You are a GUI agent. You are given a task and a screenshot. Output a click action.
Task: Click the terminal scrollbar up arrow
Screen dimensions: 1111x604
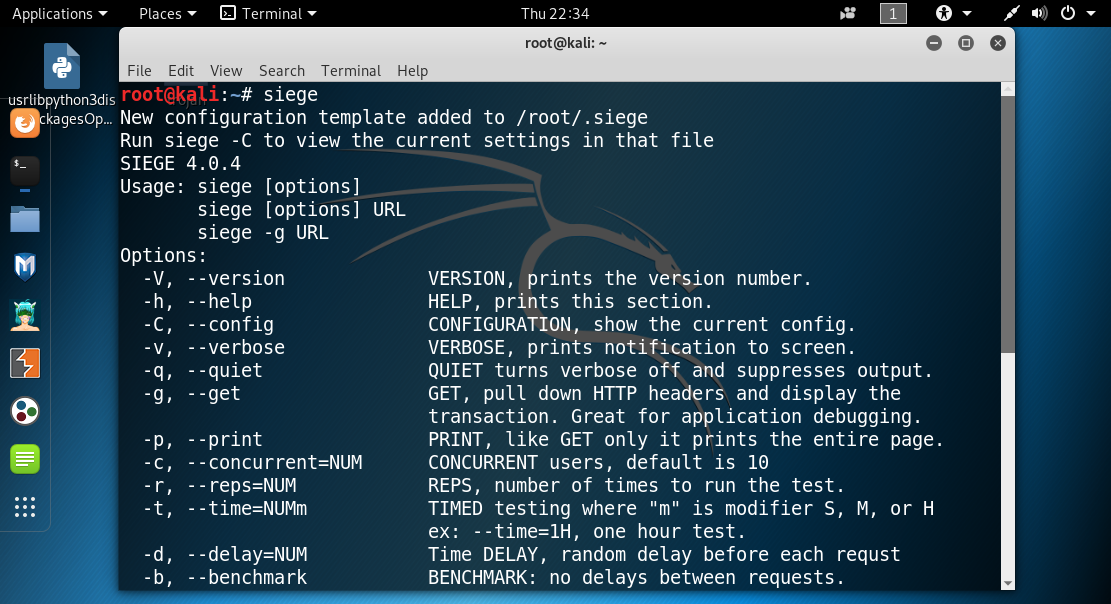pos(1008,89)
